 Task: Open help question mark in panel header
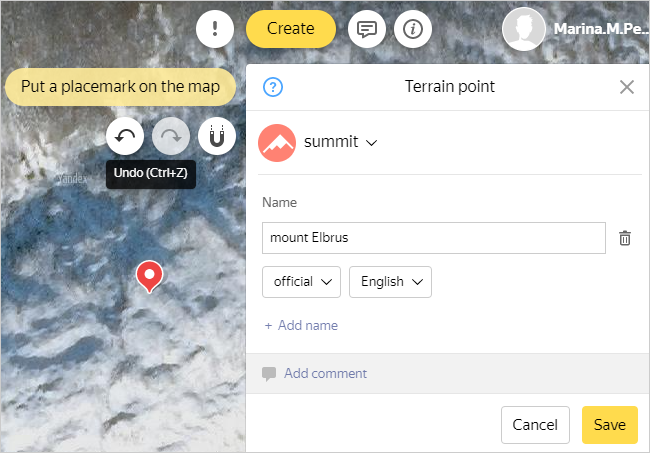[273, 87]
